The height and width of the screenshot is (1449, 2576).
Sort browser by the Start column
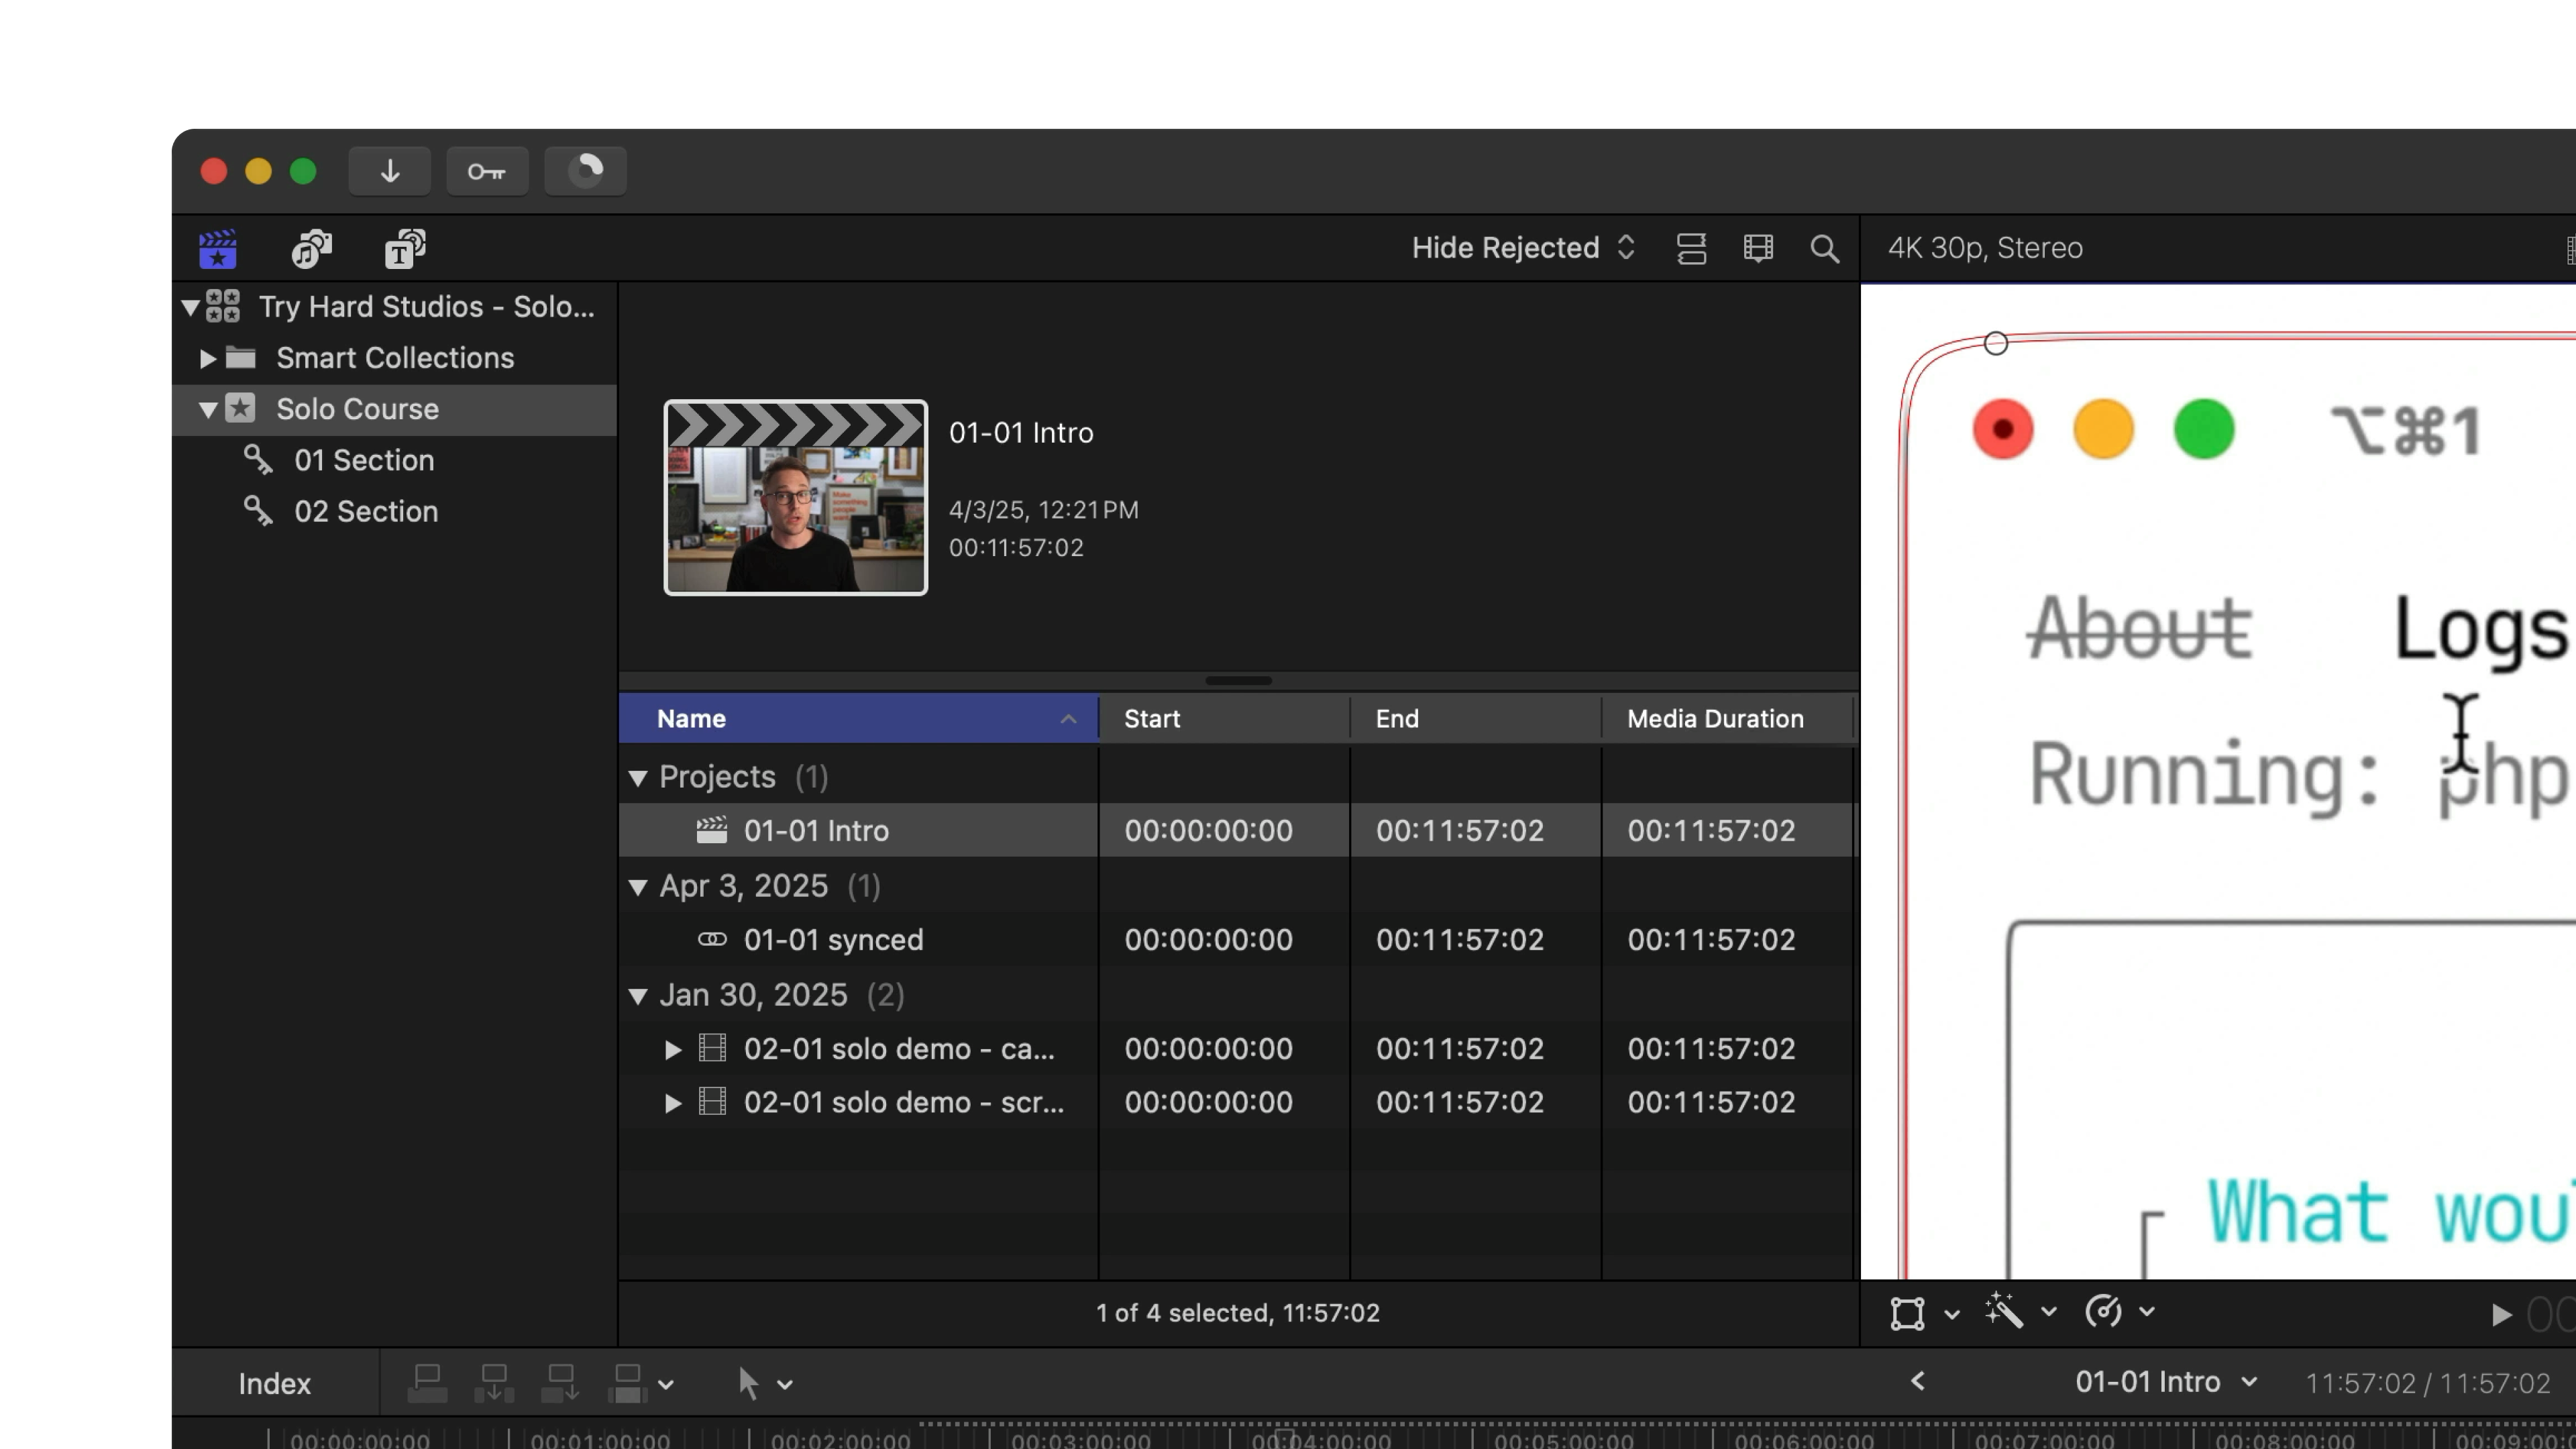1151,718
